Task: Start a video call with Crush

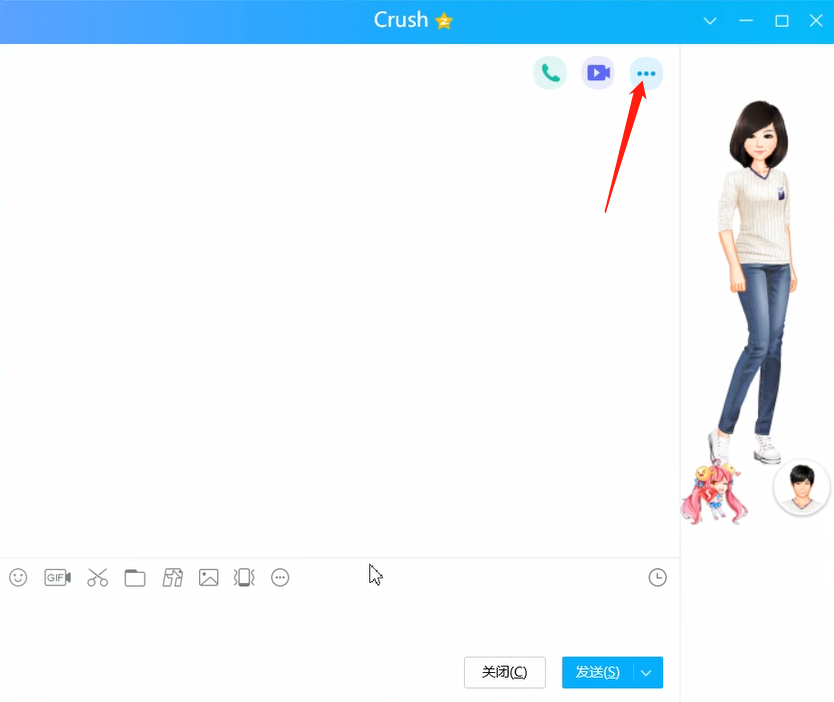Action: point(598,73)
